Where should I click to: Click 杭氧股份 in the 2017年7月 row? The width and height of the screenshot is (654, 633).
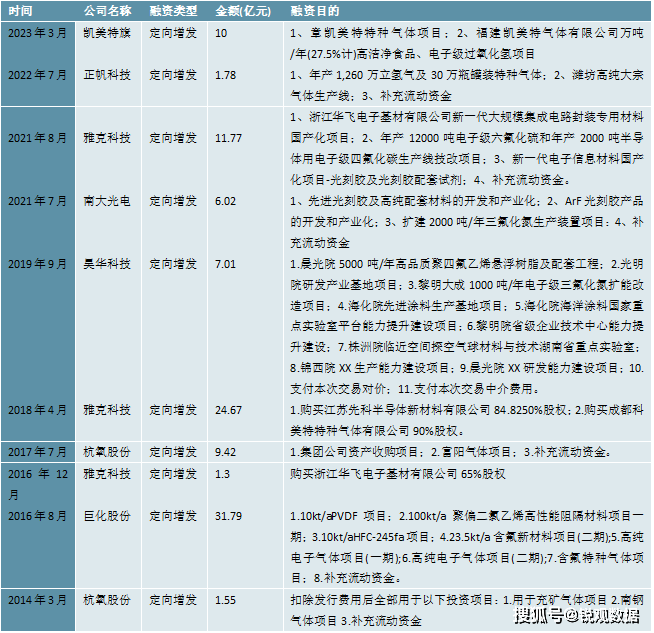point(107,452)
